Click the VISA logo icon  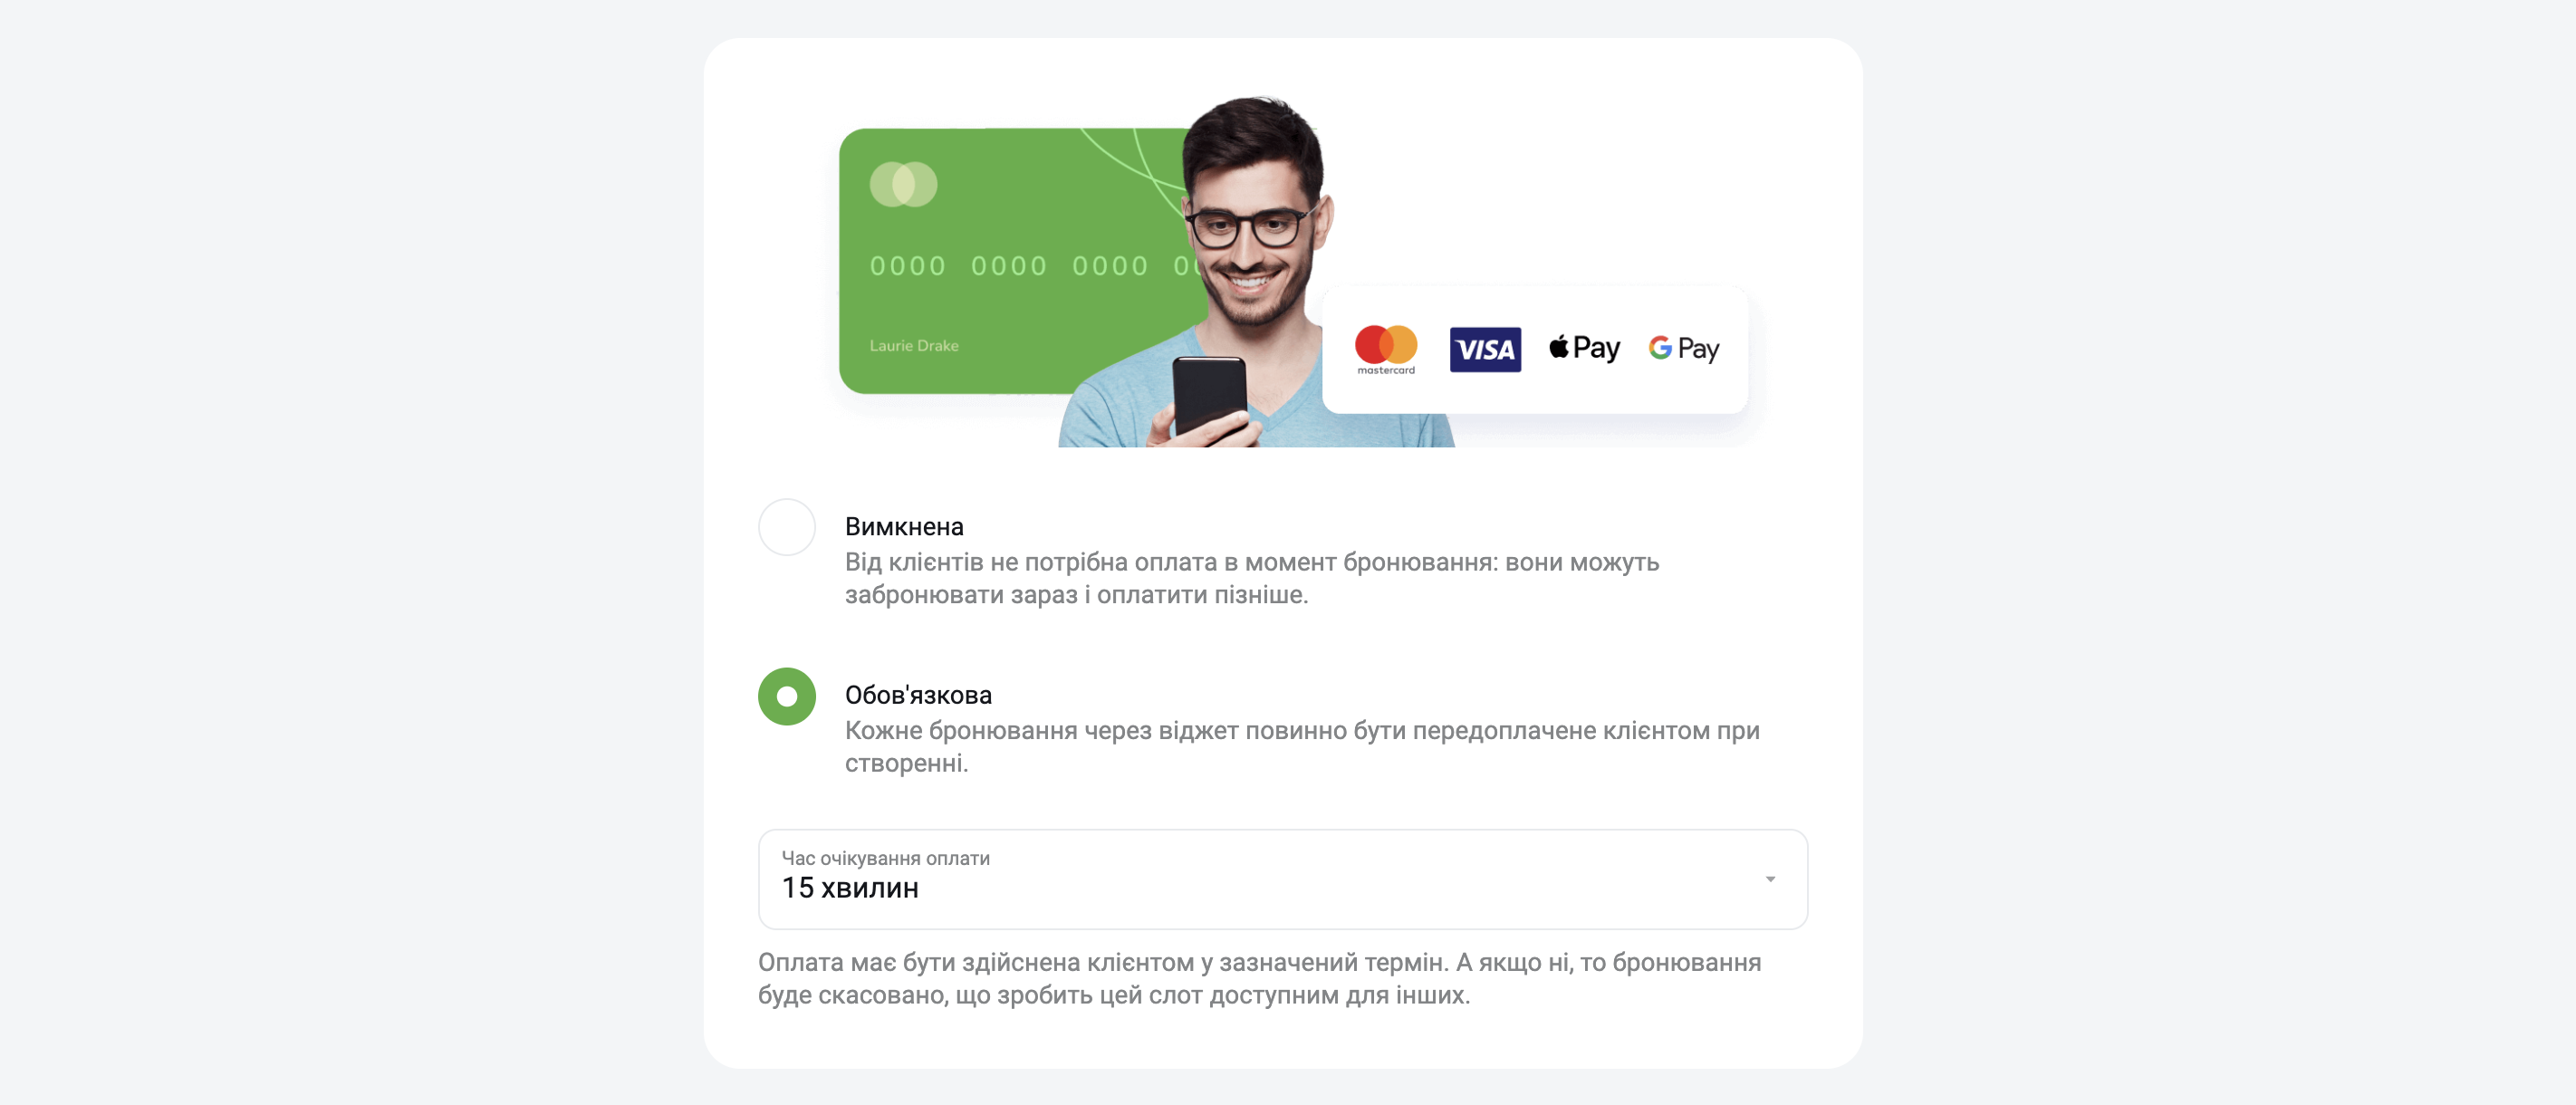tap(1485, 349)
